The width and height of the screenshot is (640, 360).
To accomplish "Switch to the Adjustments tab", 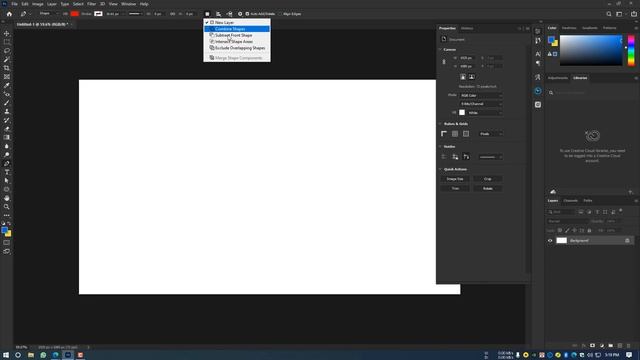I will tap(558, 78).
